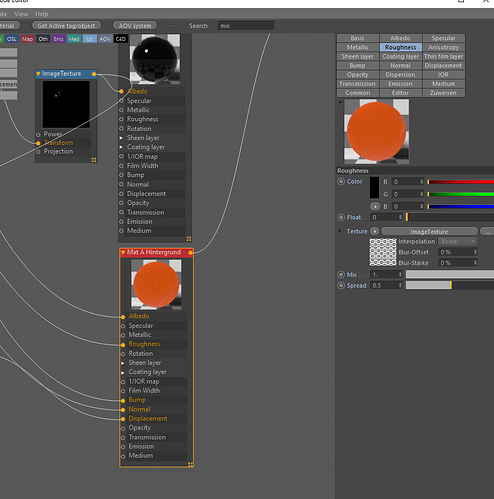Viewport: 494px width, 499px height.
Task: Switch to the Albedo tab
Action: (x=400, y=38)
